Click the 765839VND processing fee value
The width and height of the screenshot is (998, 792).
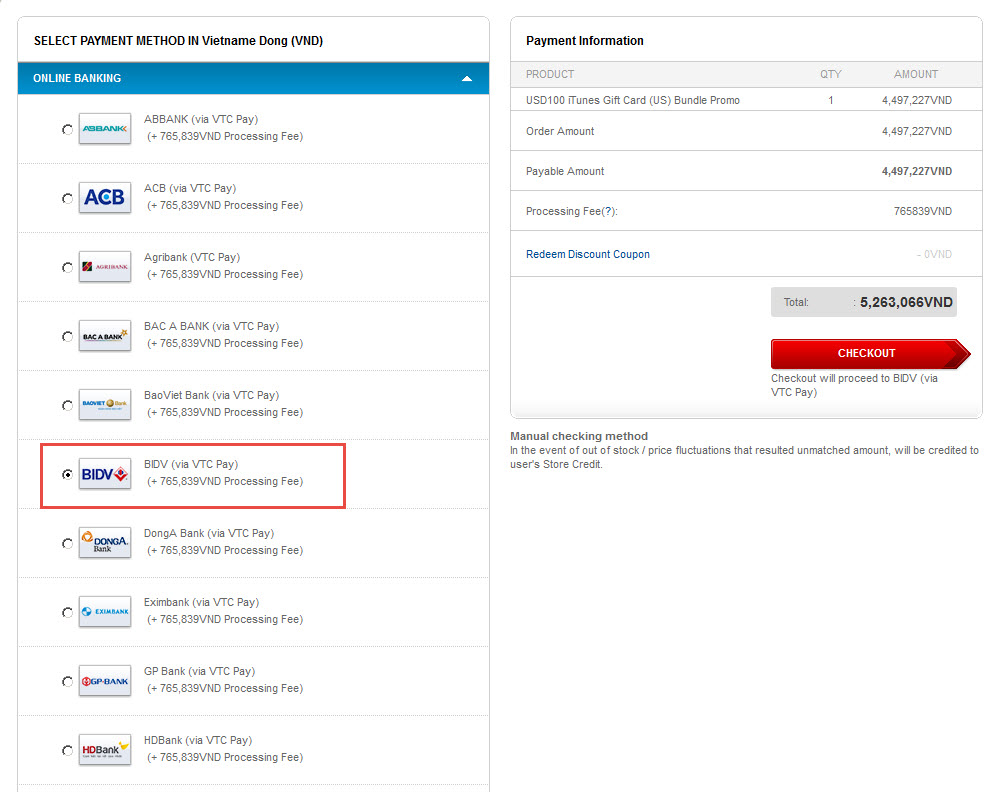[x=922, y=211]
